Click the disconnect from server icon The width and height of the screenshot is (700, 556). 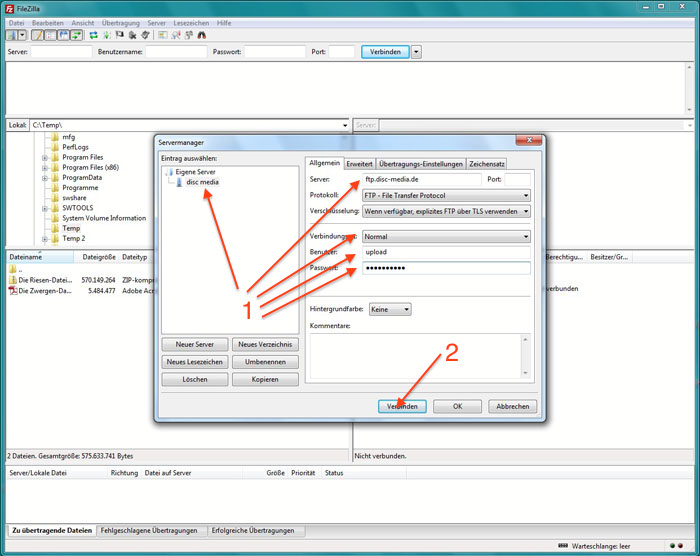click(133, 35)
